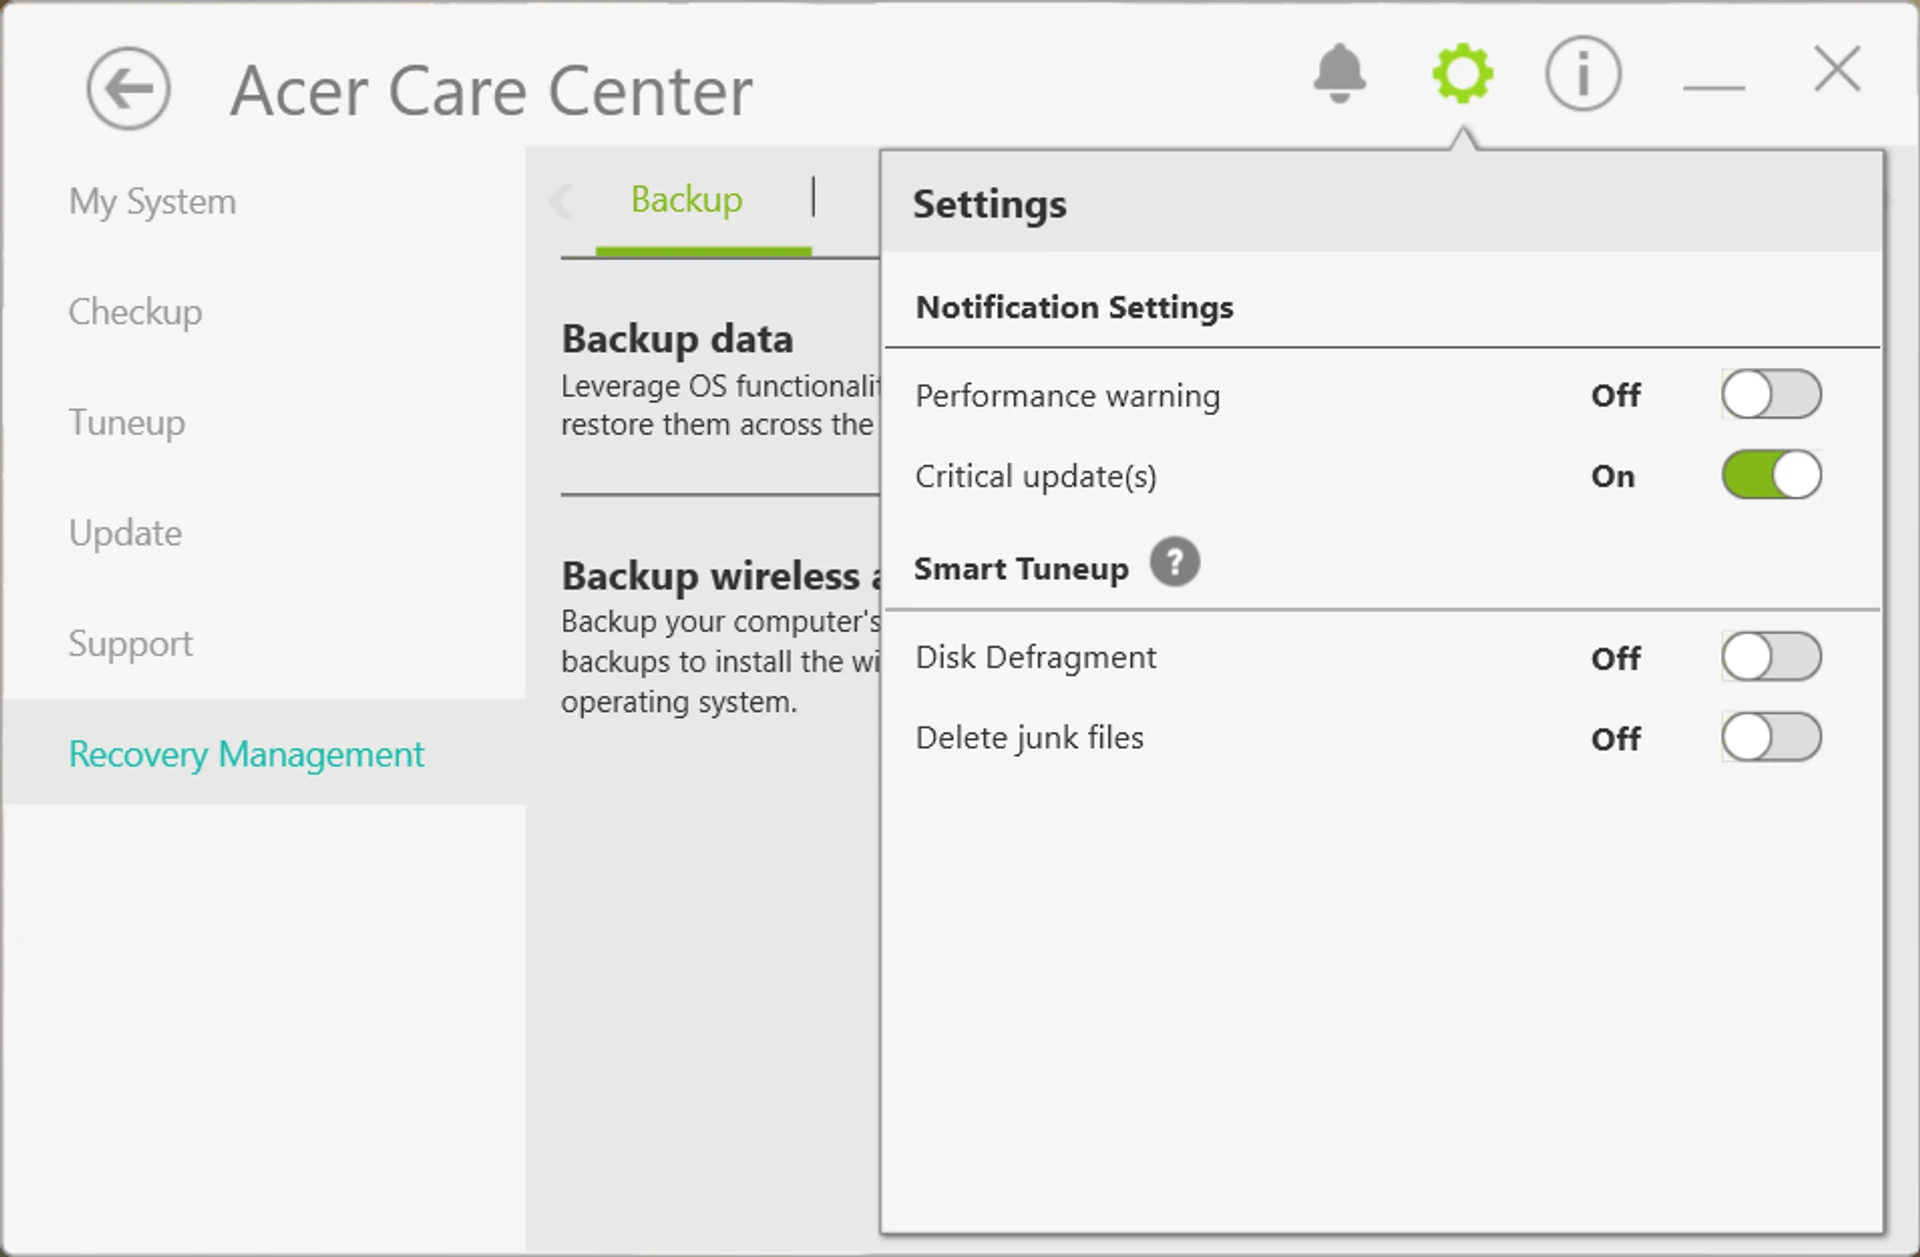Open the info (i) icon
Image resolution: width=1920 pixels, height=1257 pixels.
click(1582, 73)
